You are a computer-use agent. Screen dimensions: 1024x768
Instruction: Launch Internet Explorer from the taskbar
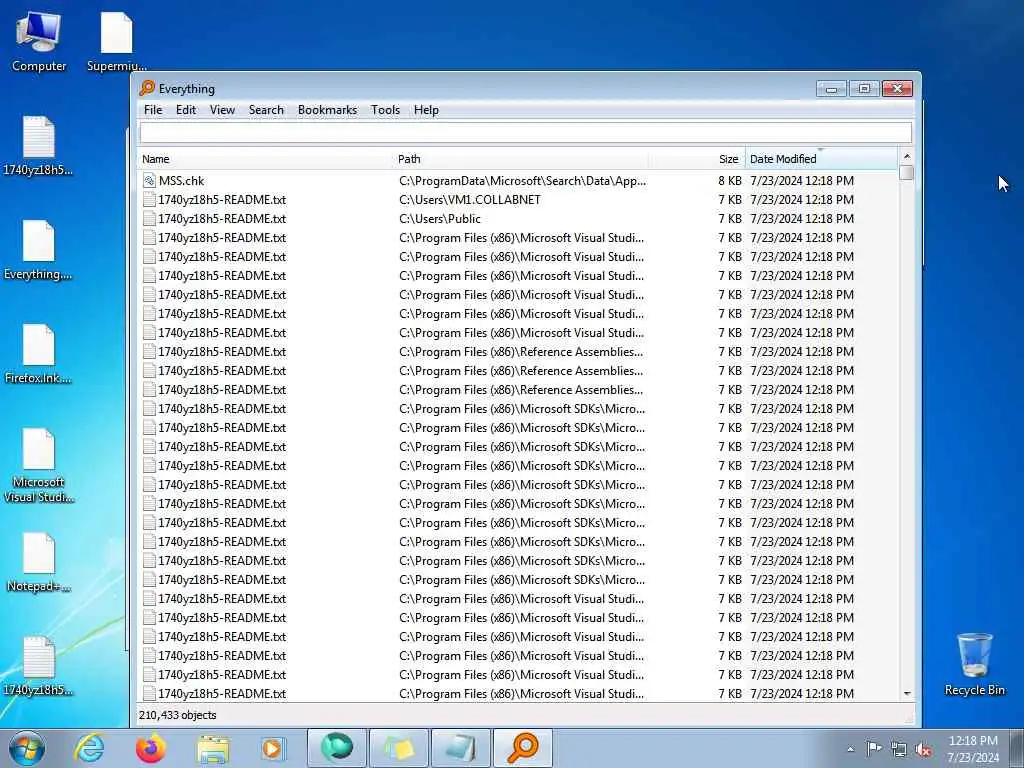point(89,748)
